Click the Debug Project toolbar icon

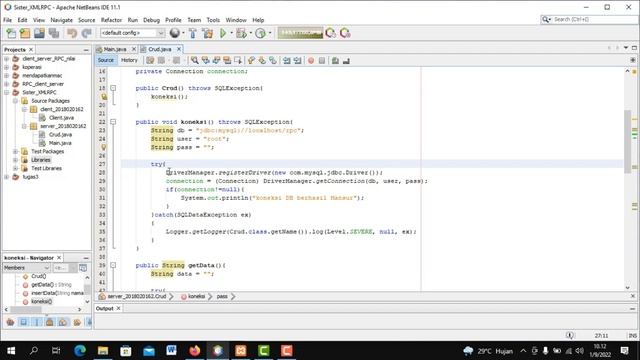241,33
